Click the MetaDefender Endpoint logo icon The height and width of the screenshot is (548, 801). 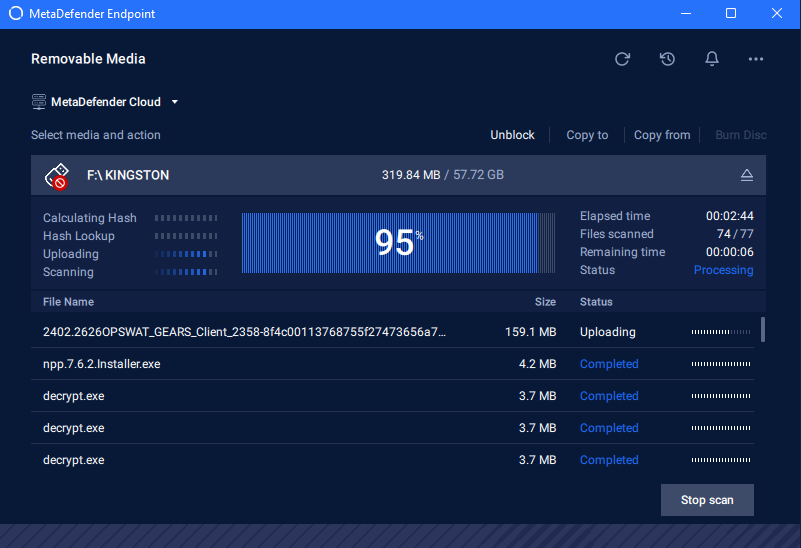(x=16, y=14)
